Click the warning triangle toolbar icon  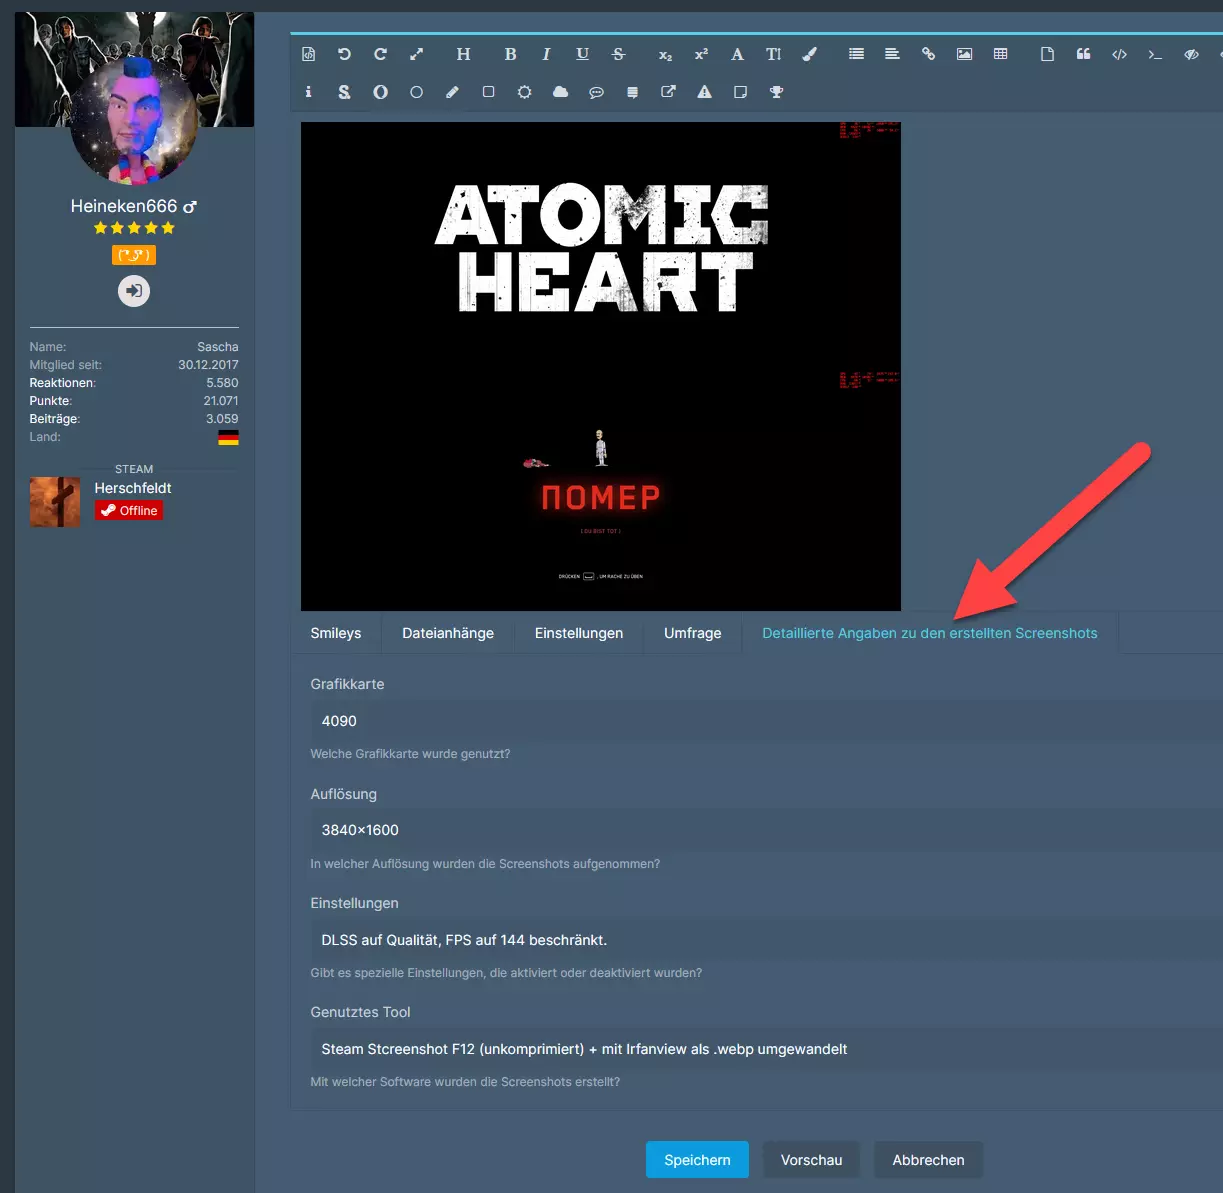[704, 92]
